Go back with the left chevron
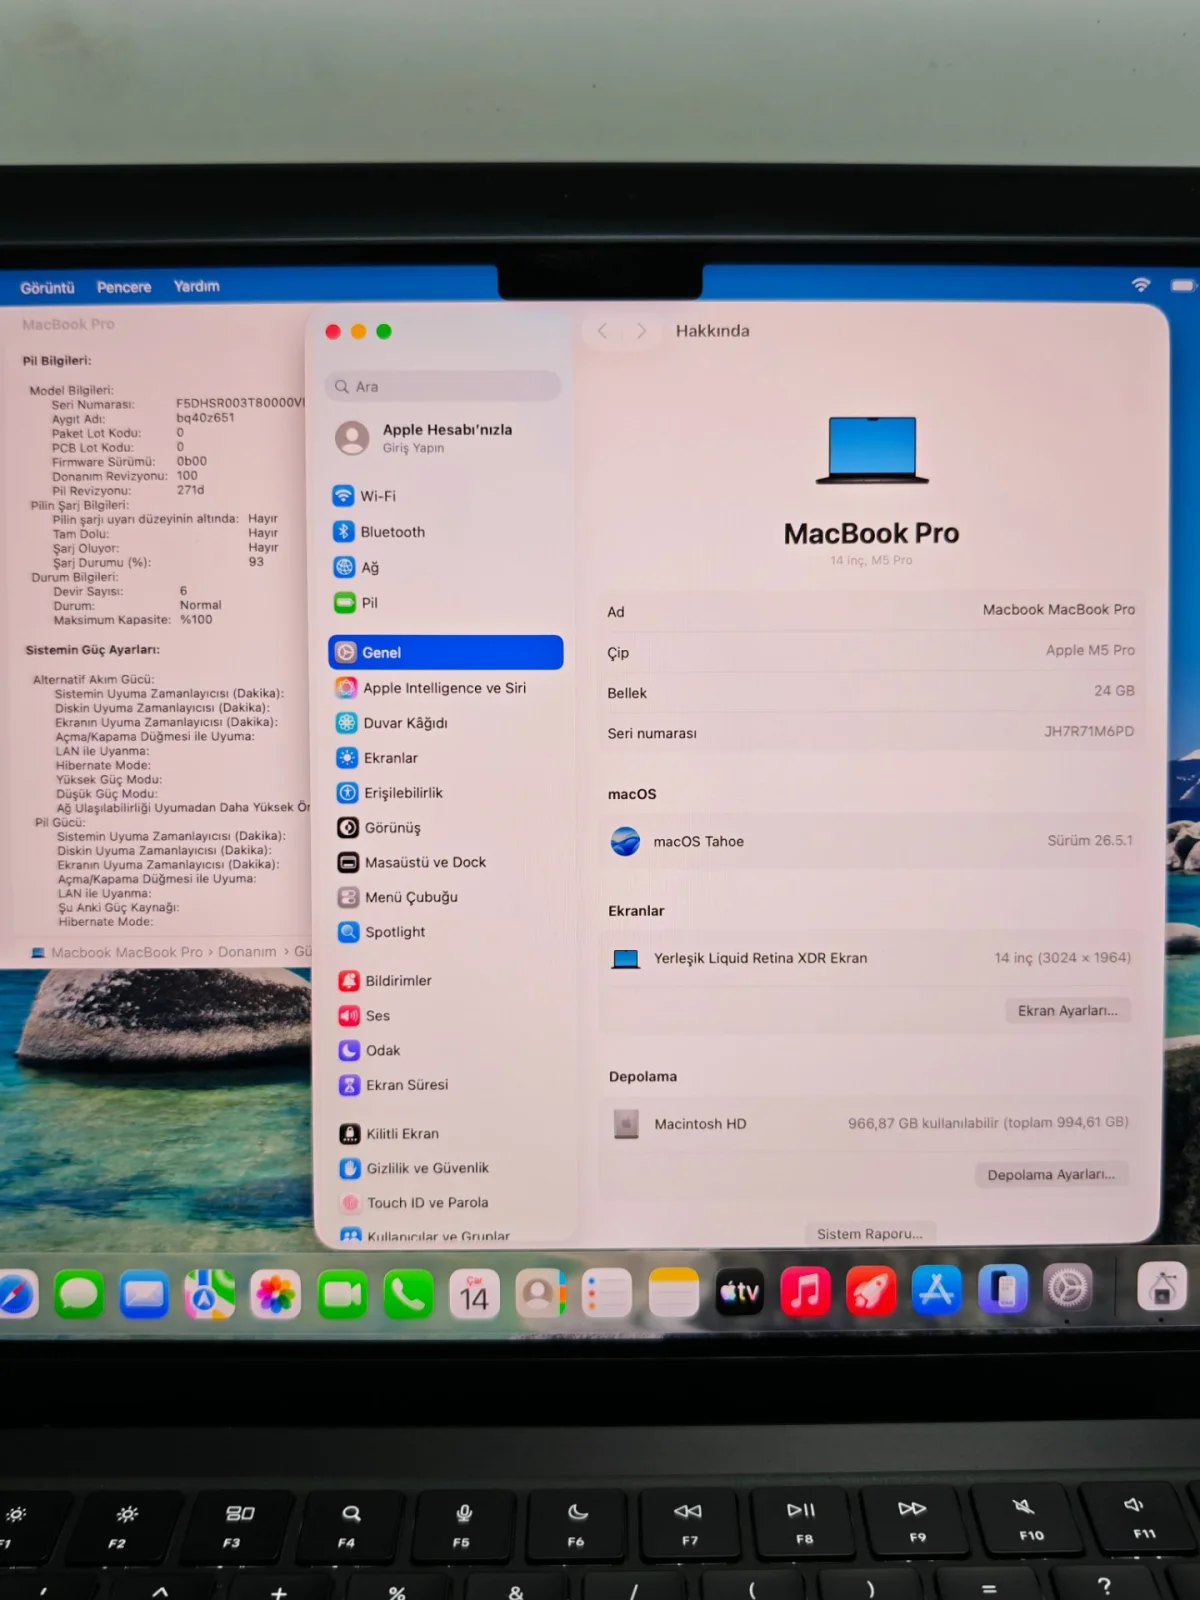Image resolution: width=1200 pixels, height=1600 pixels. 602,331
